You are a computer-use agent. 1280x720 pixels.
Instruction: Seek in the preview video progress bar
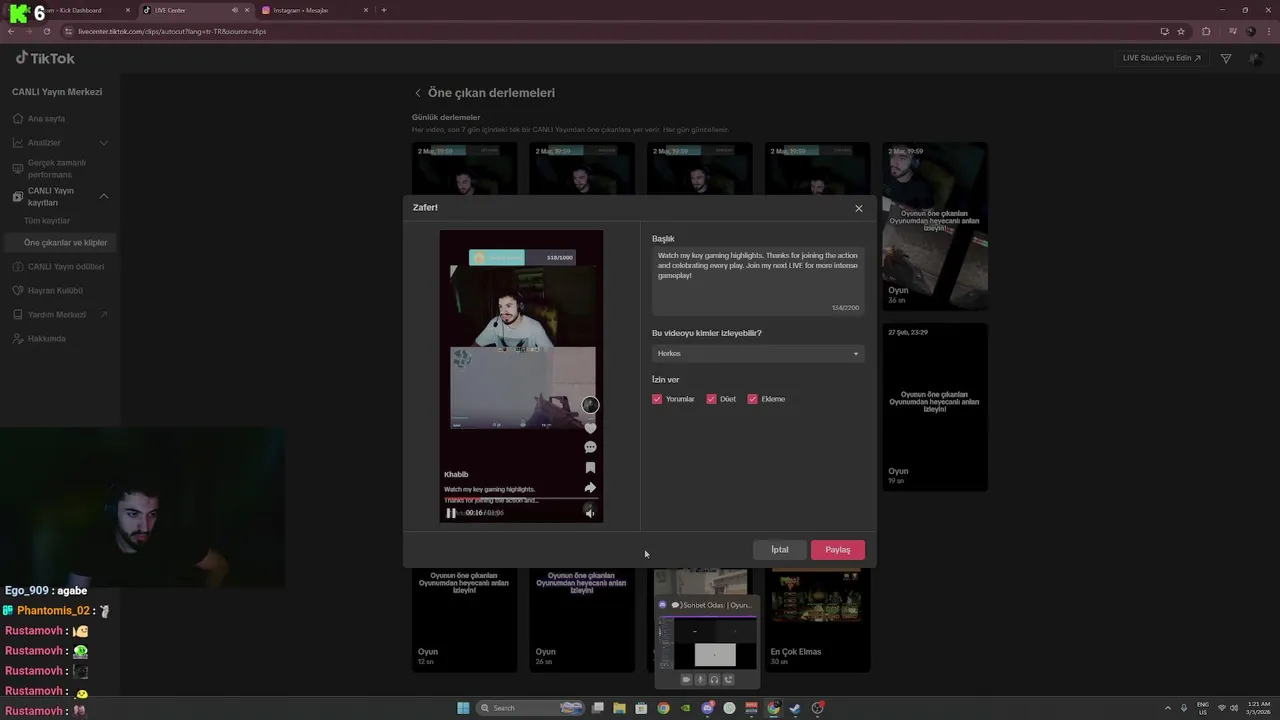click(521, 498)
